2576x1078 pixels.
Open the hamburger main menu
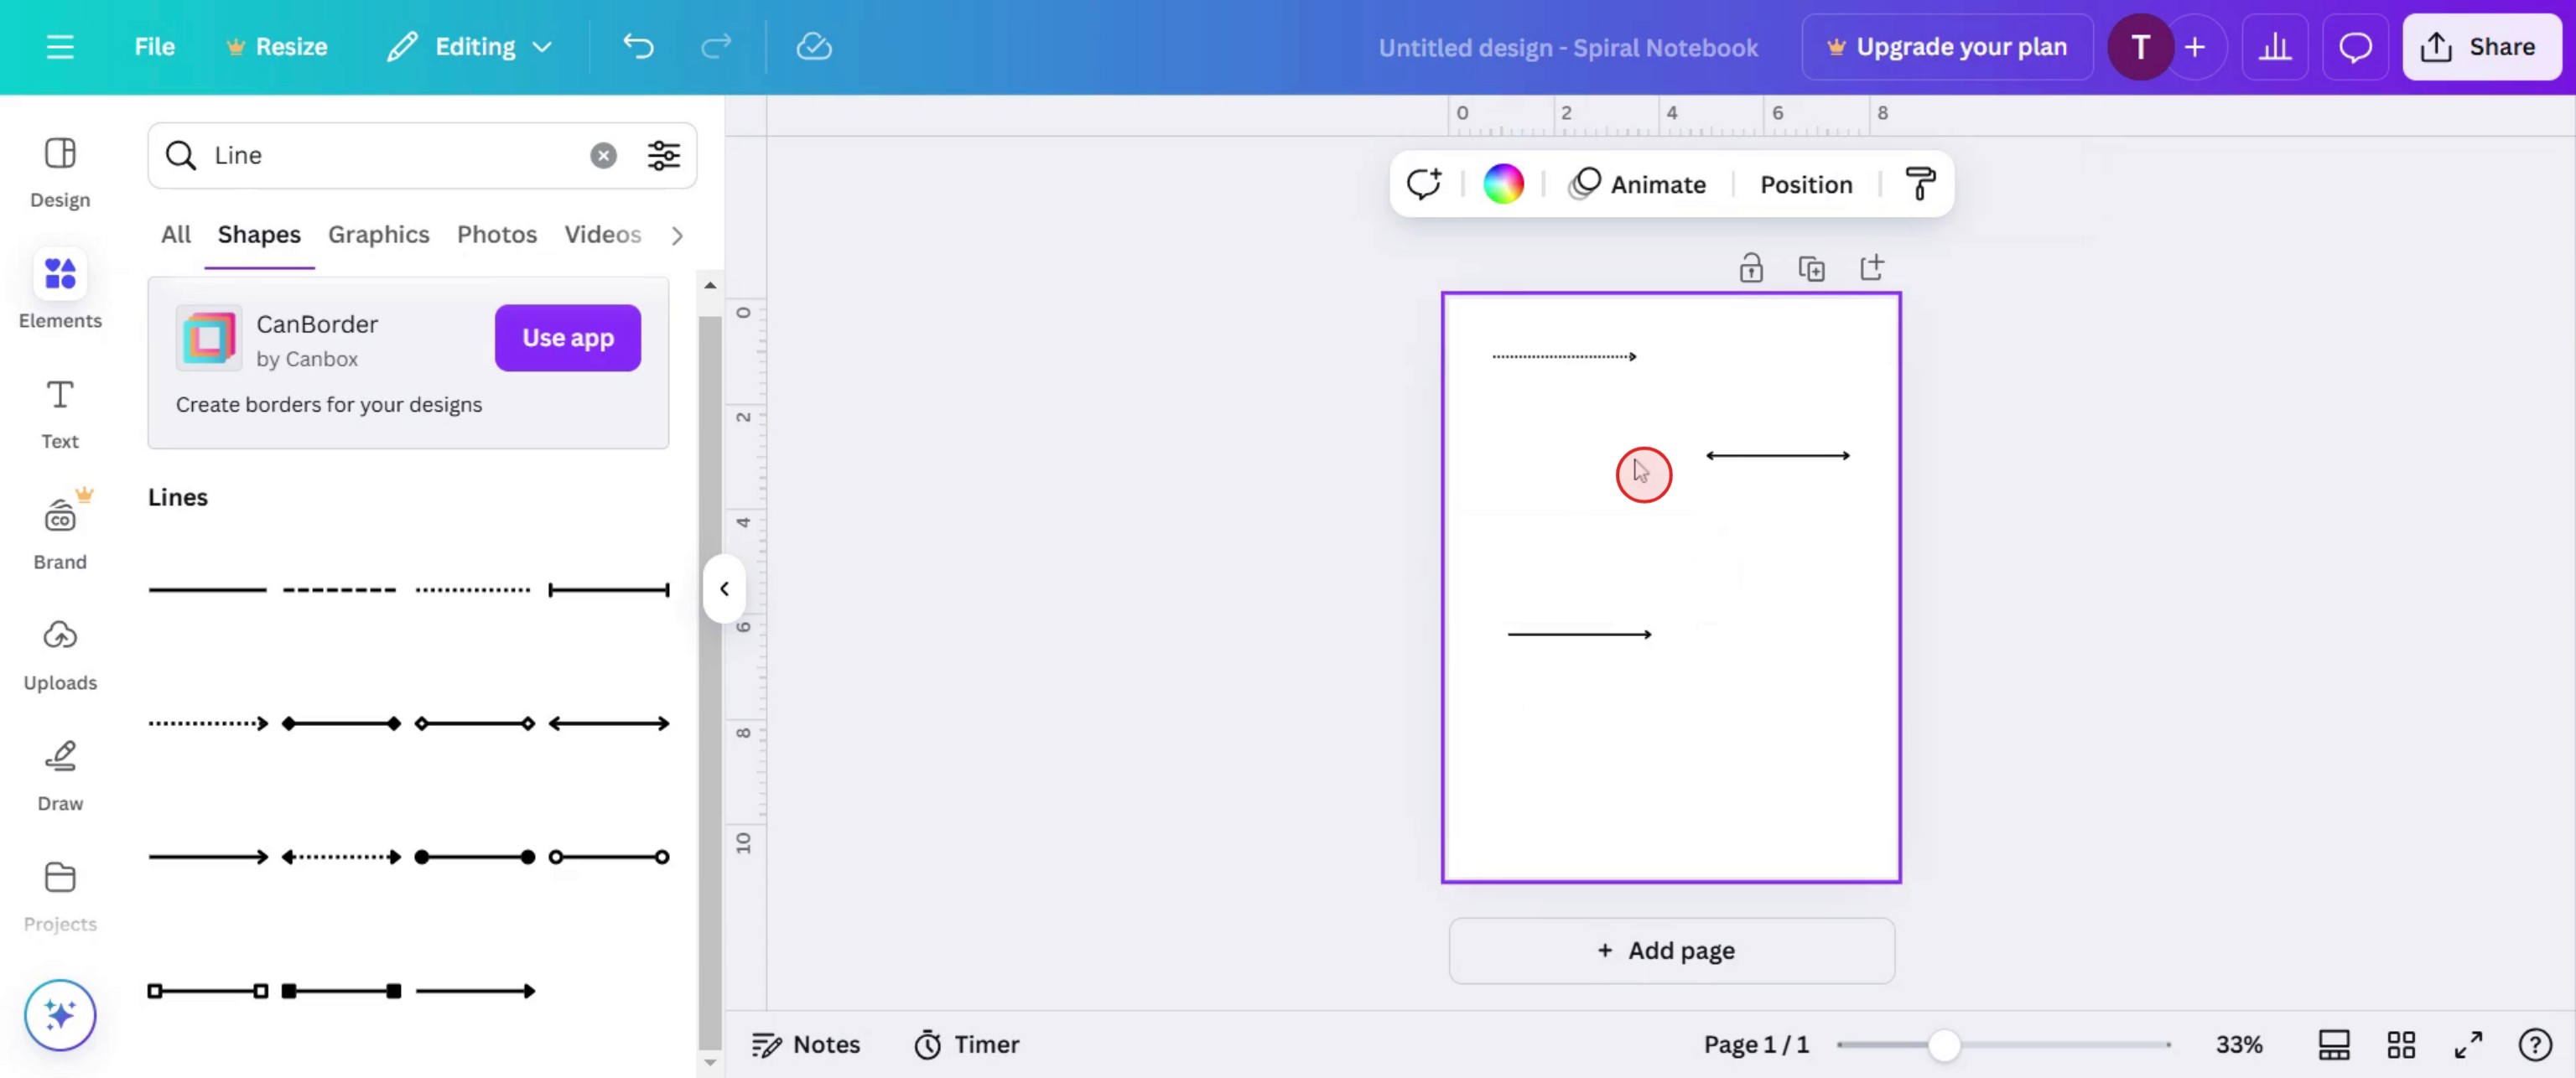coord(60,47)
